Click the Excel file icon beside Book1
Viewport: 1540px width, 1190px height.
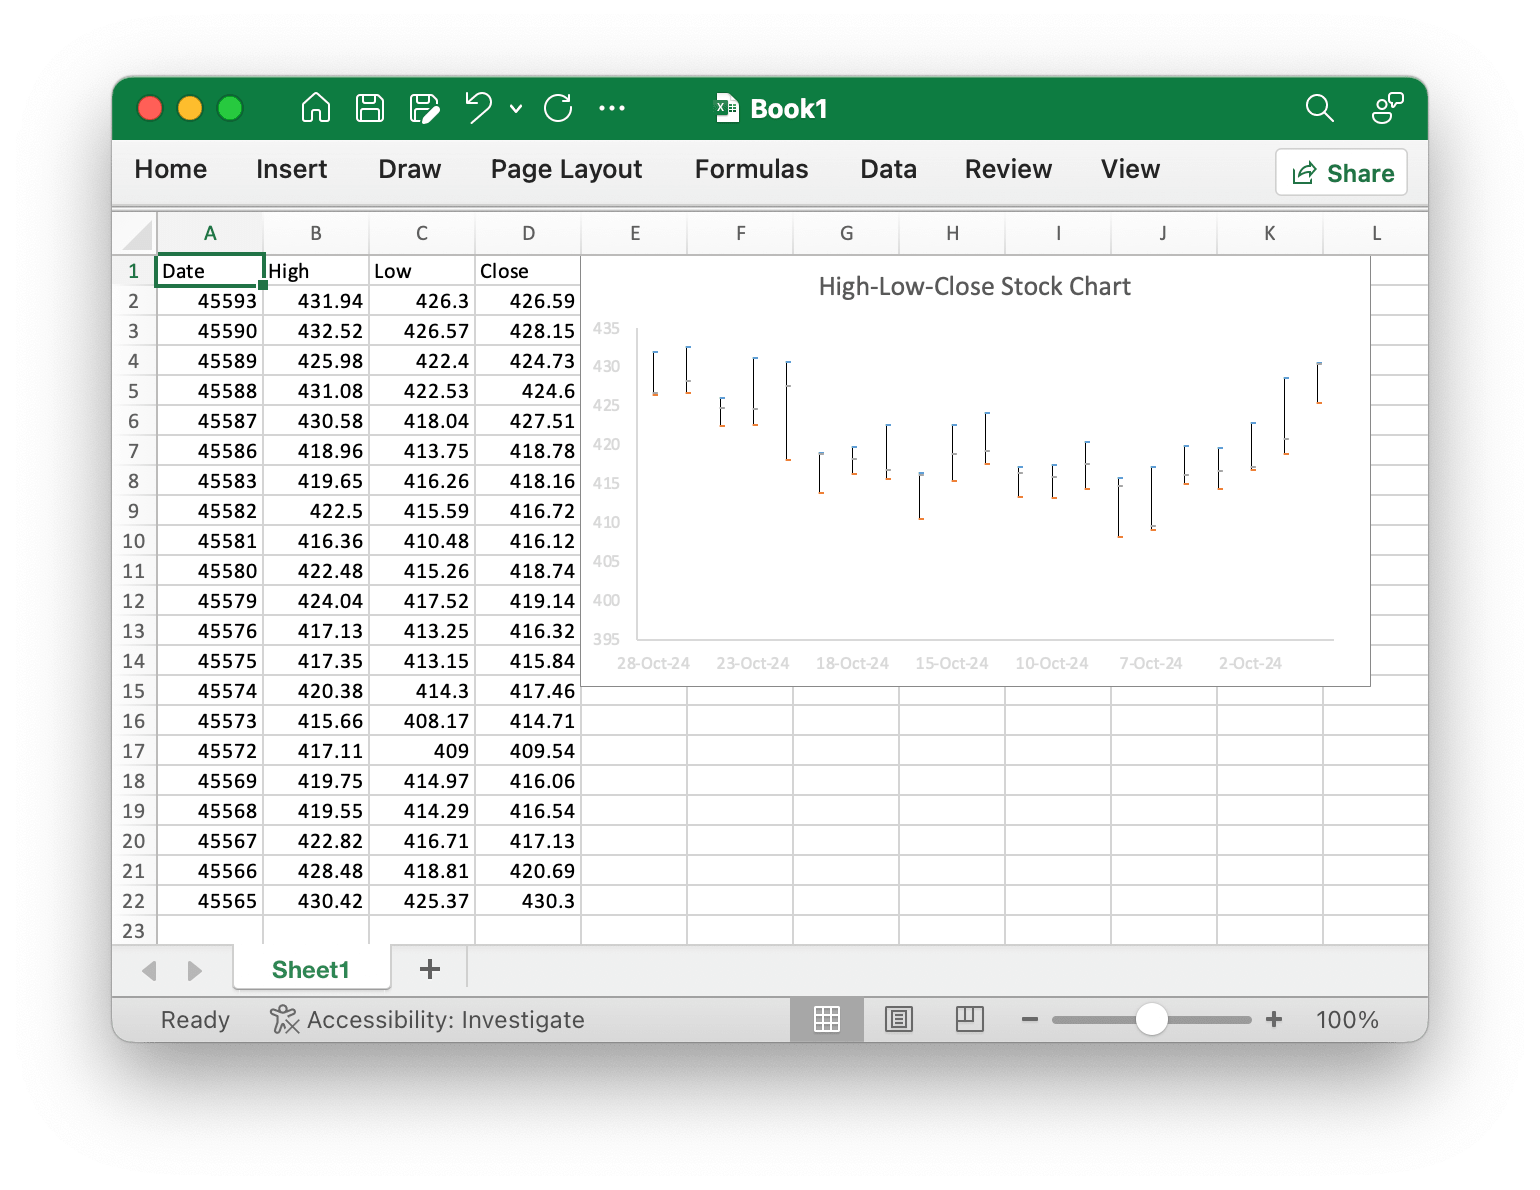point(727,108)
